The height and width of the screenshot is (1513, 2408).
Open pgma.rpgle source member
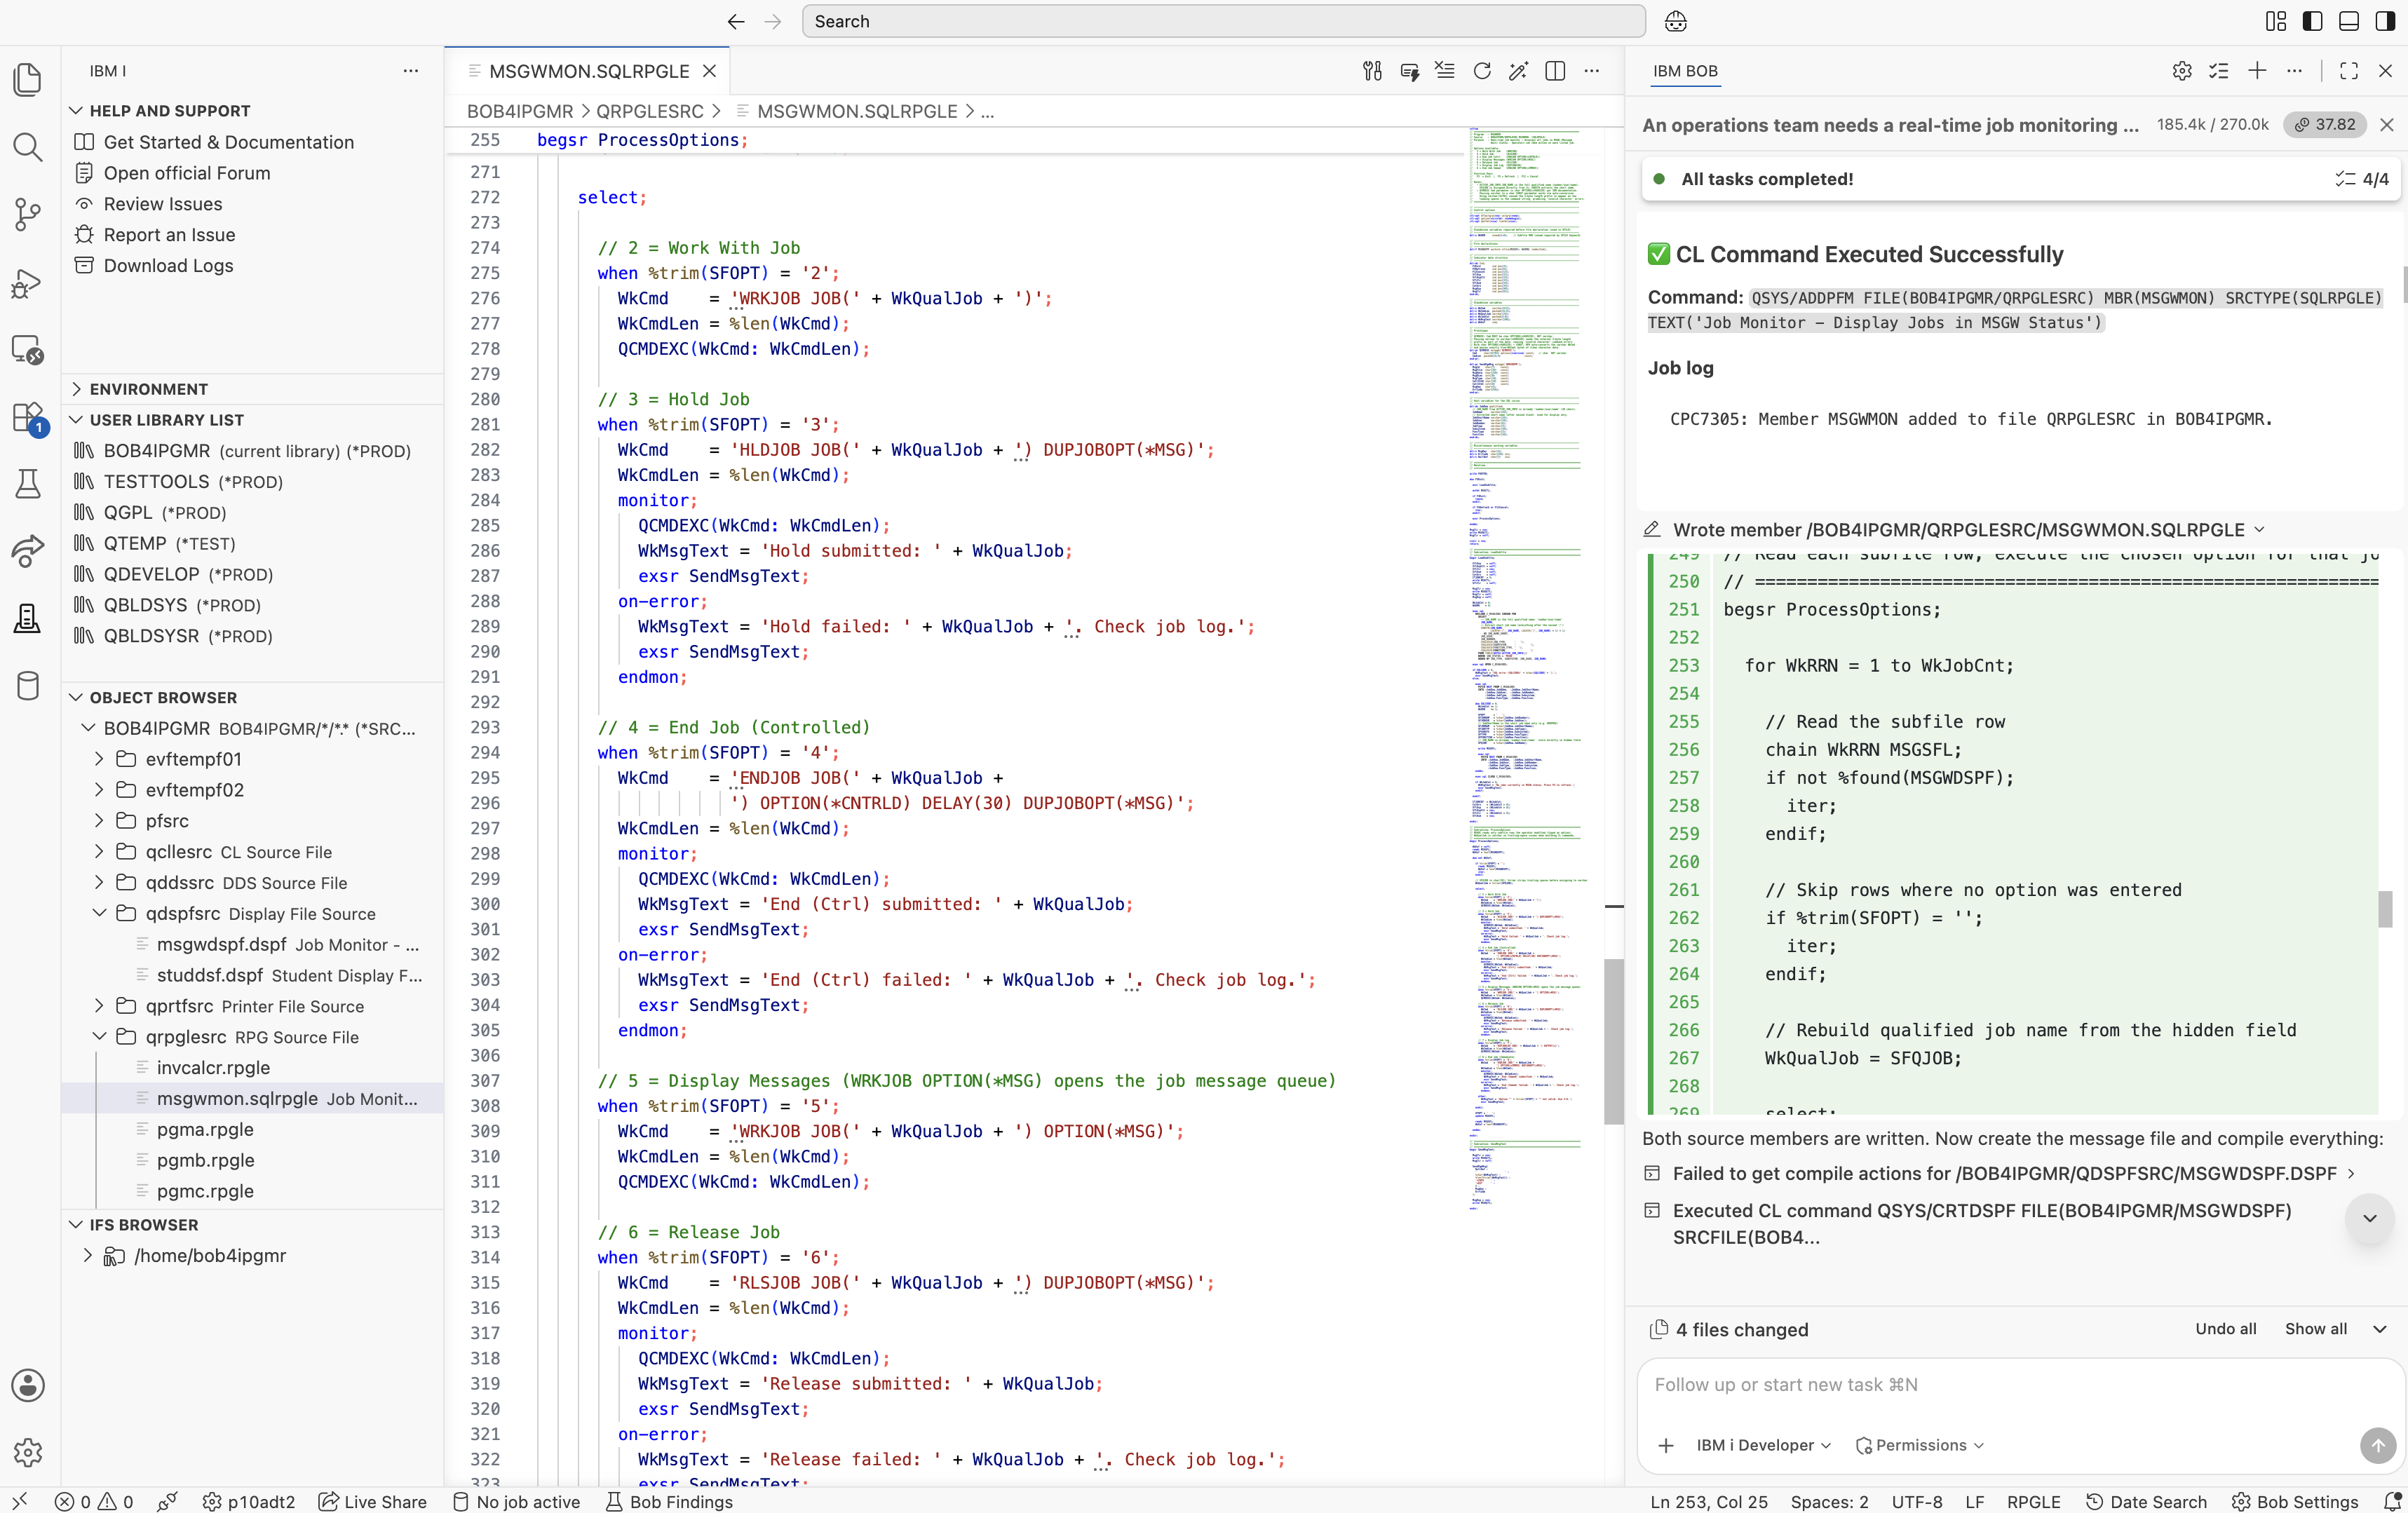pos(205,1129)
